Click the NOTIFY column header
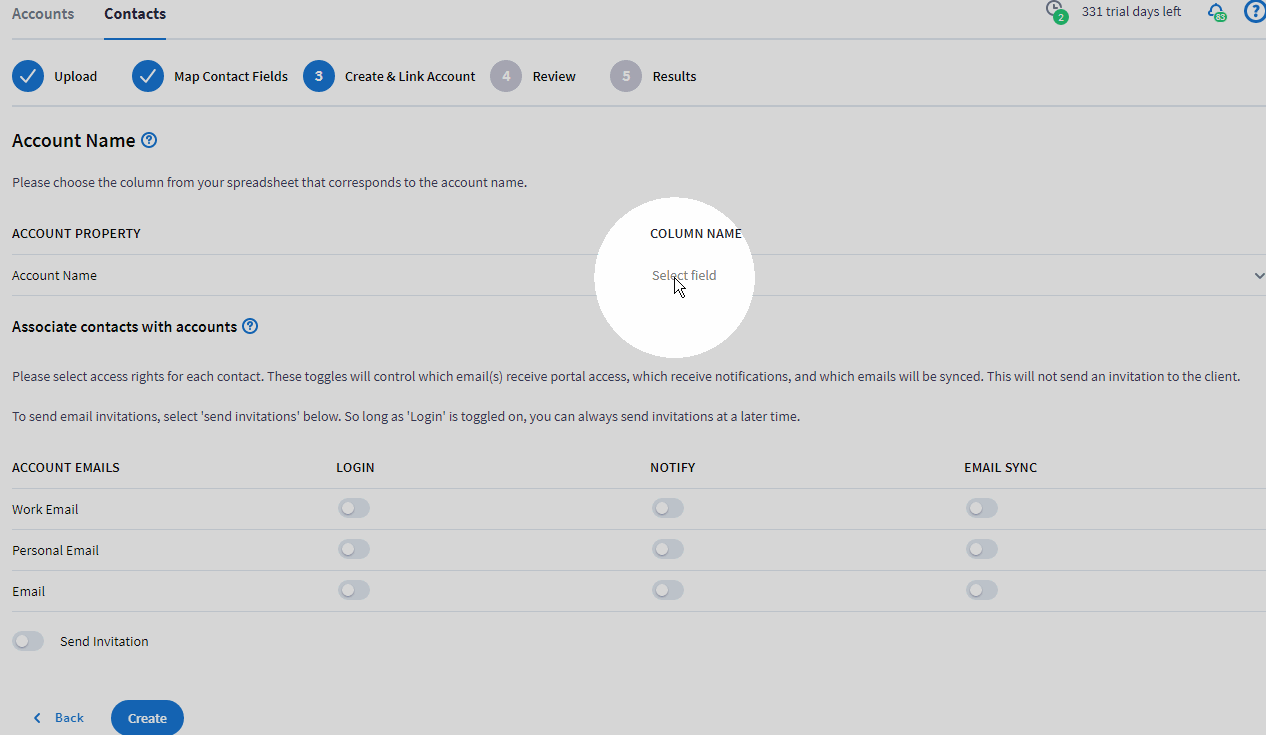Screen dimensions: 1266x735 click(x=672, y=467)
